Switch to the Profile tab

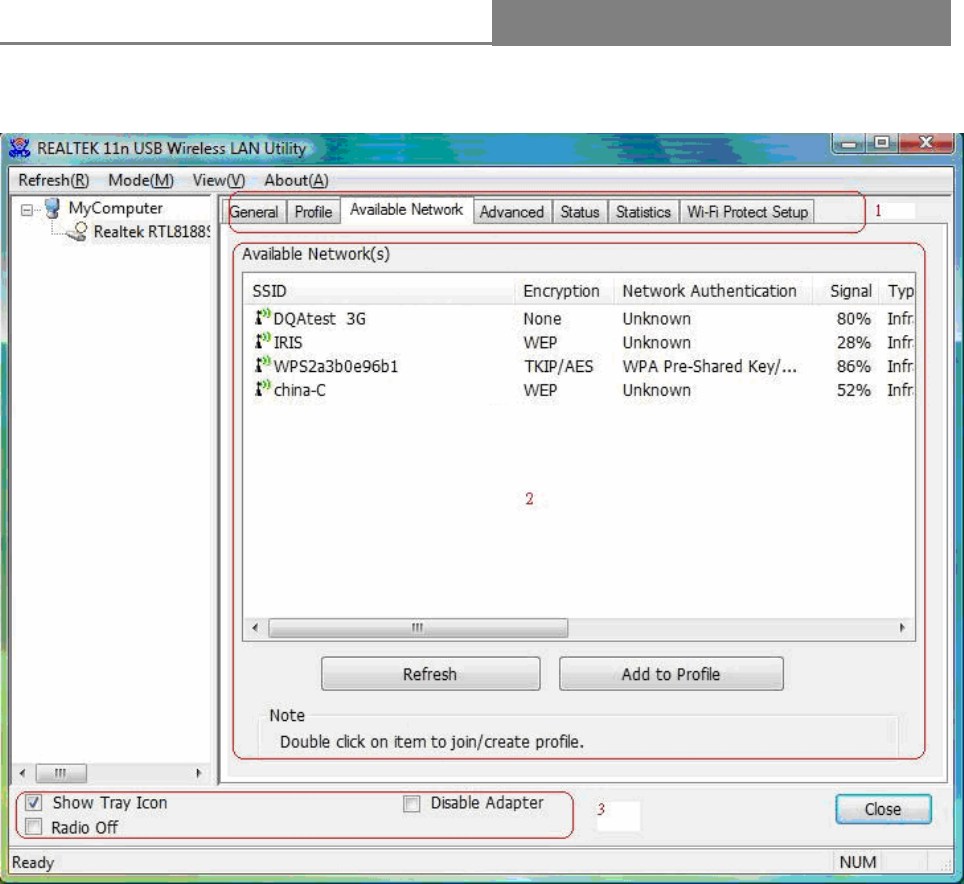click(x=314, y=211)
